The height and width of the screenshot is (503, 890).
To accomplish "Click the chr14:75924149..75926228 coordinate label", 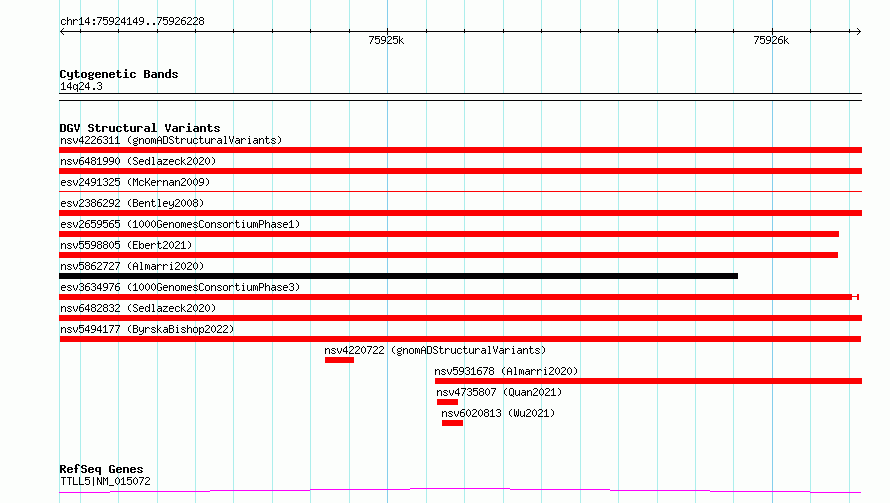I will tap(132, 22).
